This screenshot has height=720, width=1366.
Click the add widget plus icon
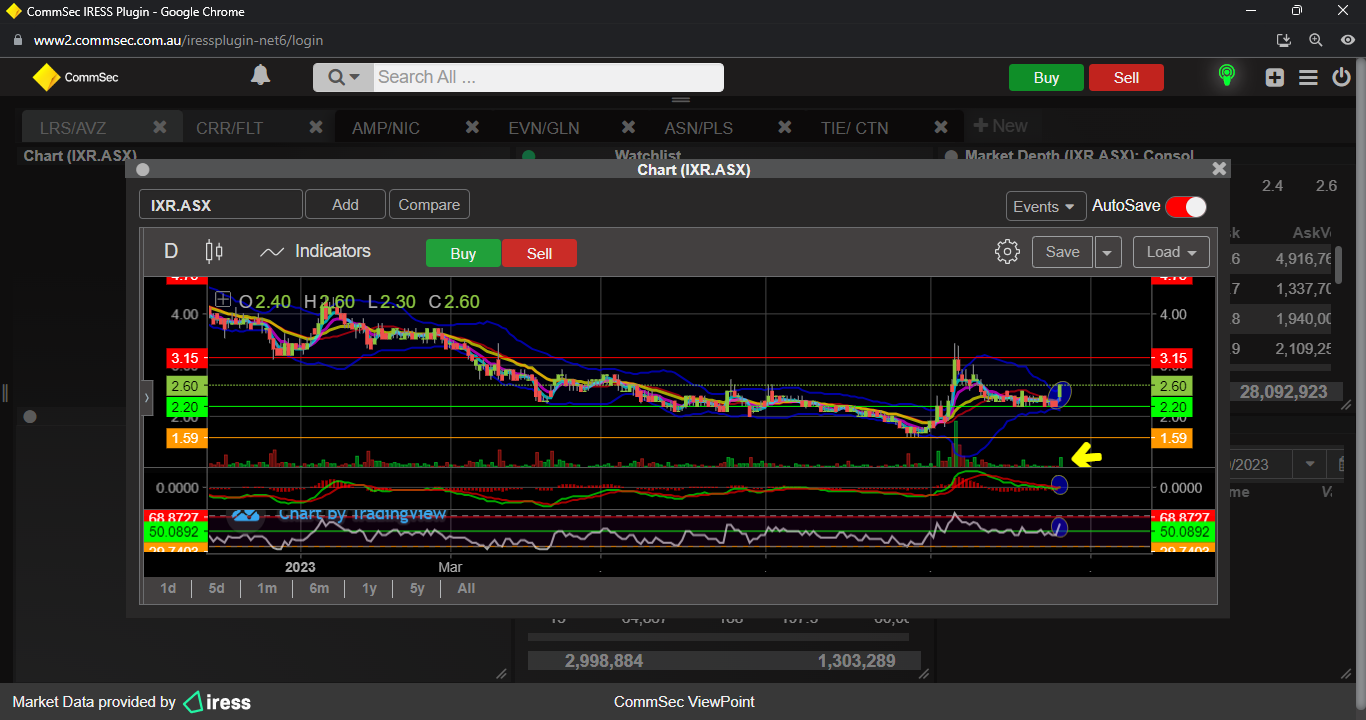[x=1274, y=78]
